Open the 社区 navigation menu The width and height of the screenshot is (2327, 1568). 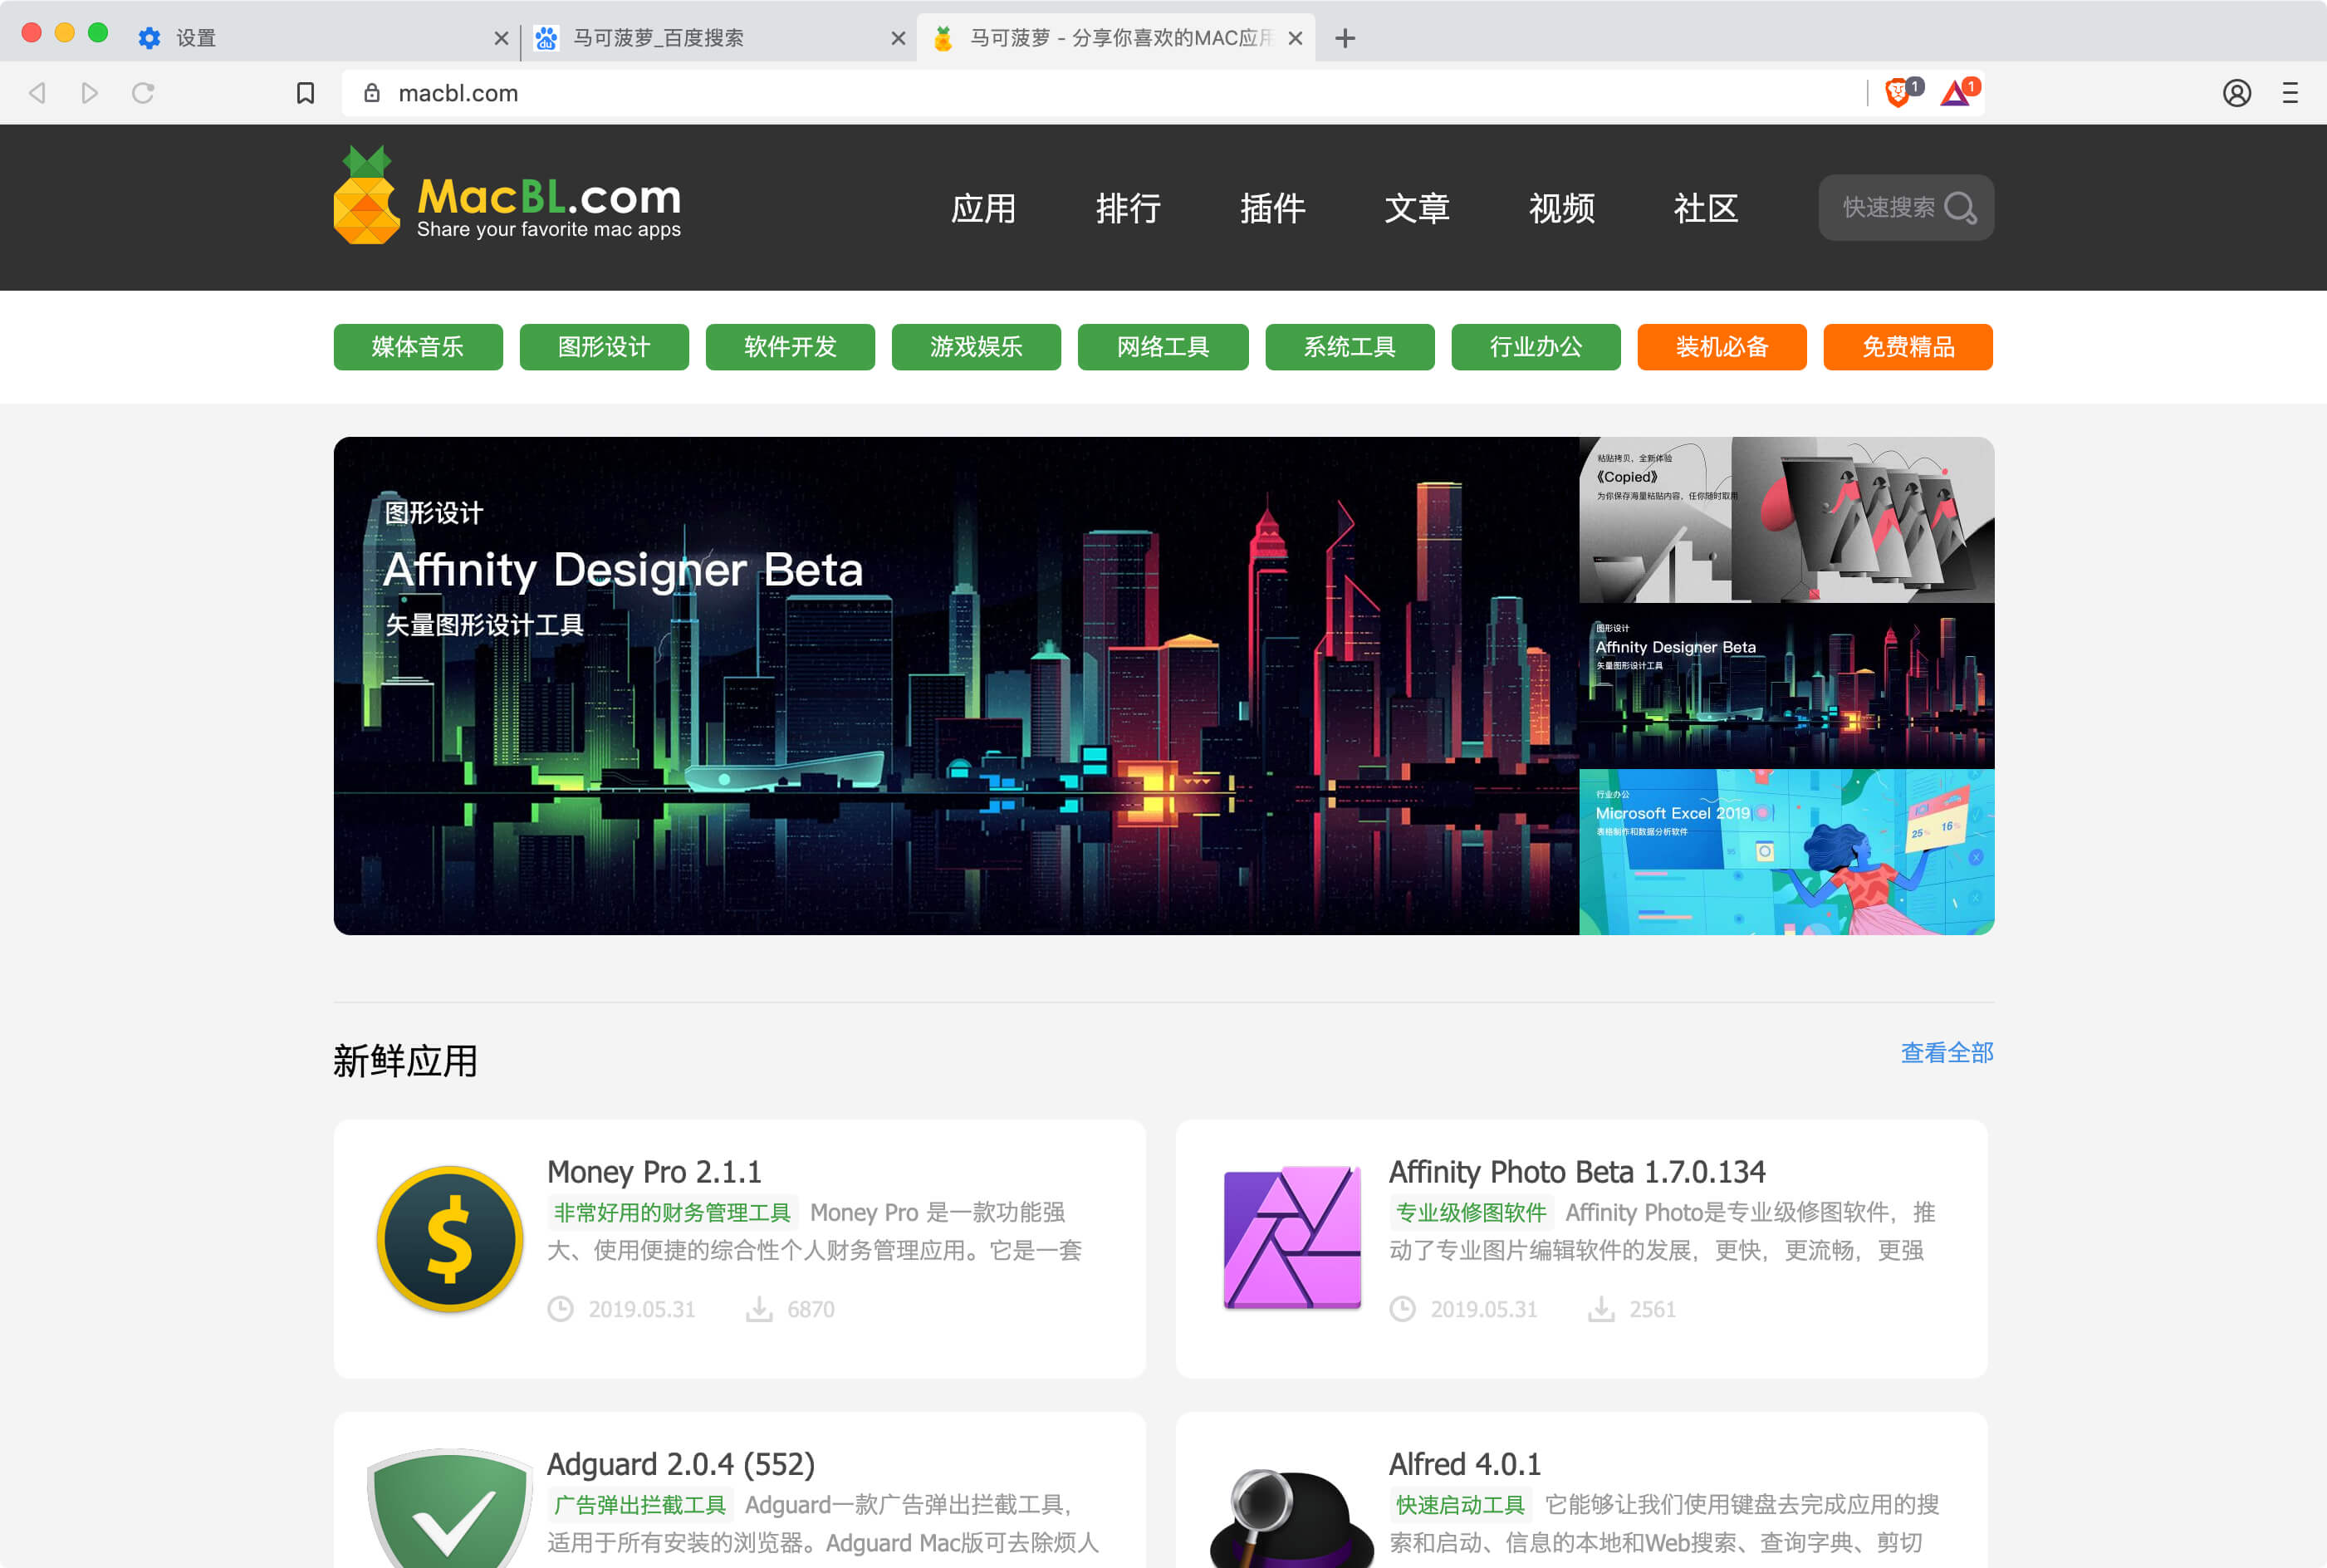(x=1706, y=208)
